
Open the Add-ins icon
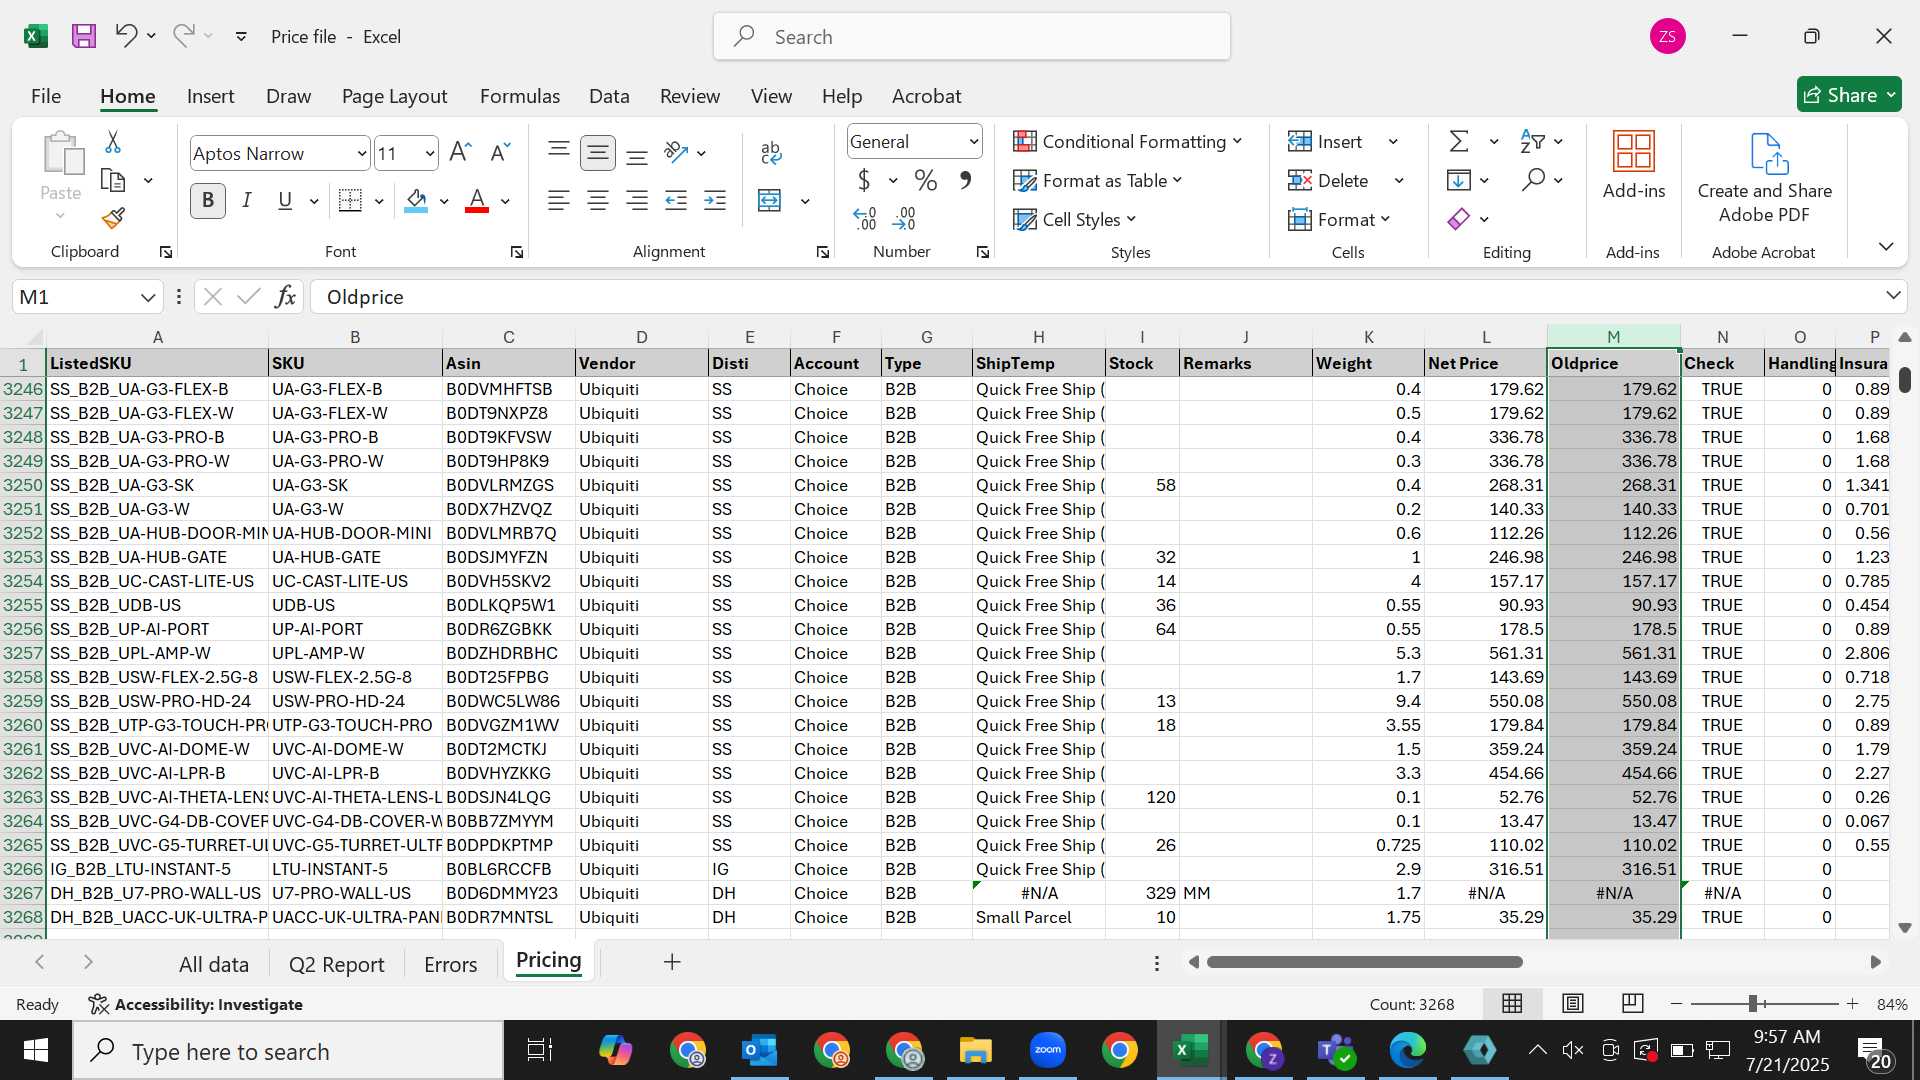[x=1634, y=165]
